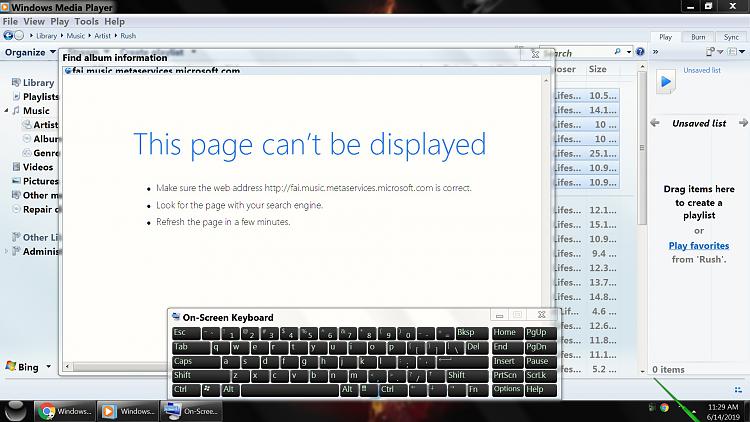Open the Bing online stores dropdown arrow
Viewport: 750px width, 422px height.
[48, 367]
